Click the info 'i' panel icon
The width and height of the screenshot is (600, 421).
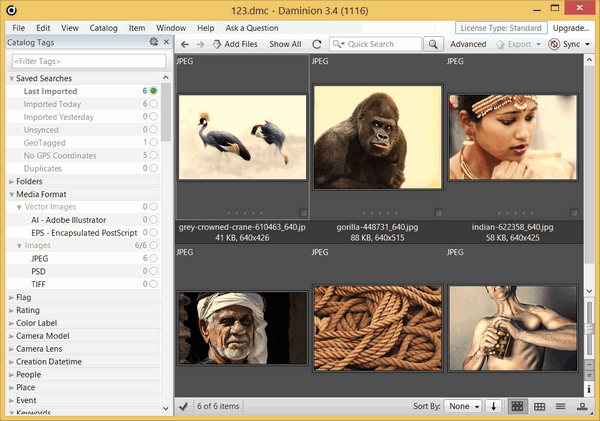(589, 389)
